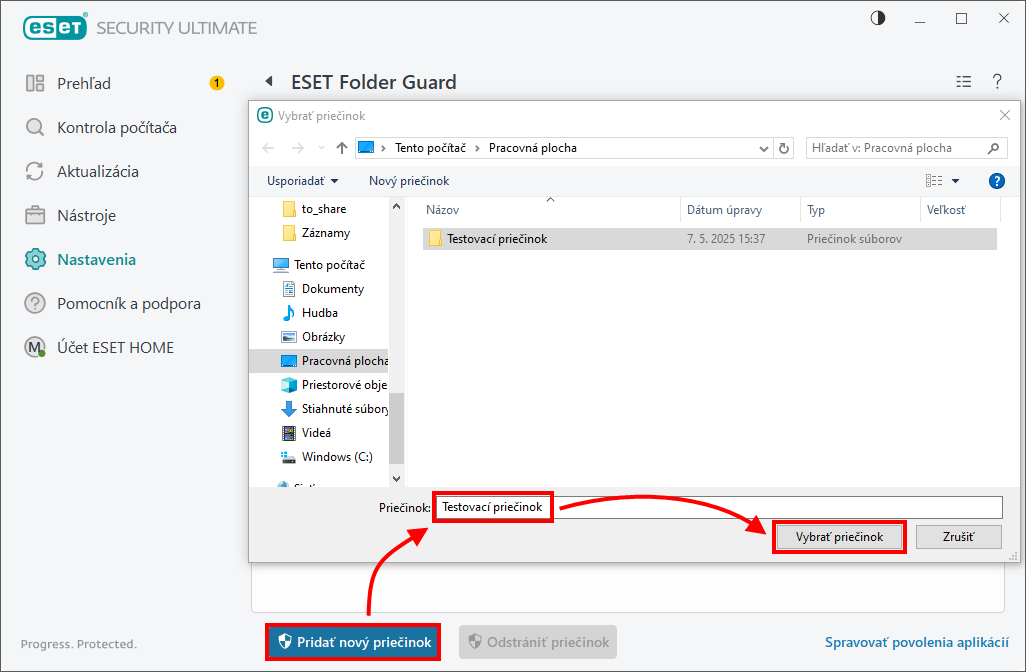Open Spravovať povolenia aplikácií link
This screenshot has width=1026, height=672.
pos(917,642)
